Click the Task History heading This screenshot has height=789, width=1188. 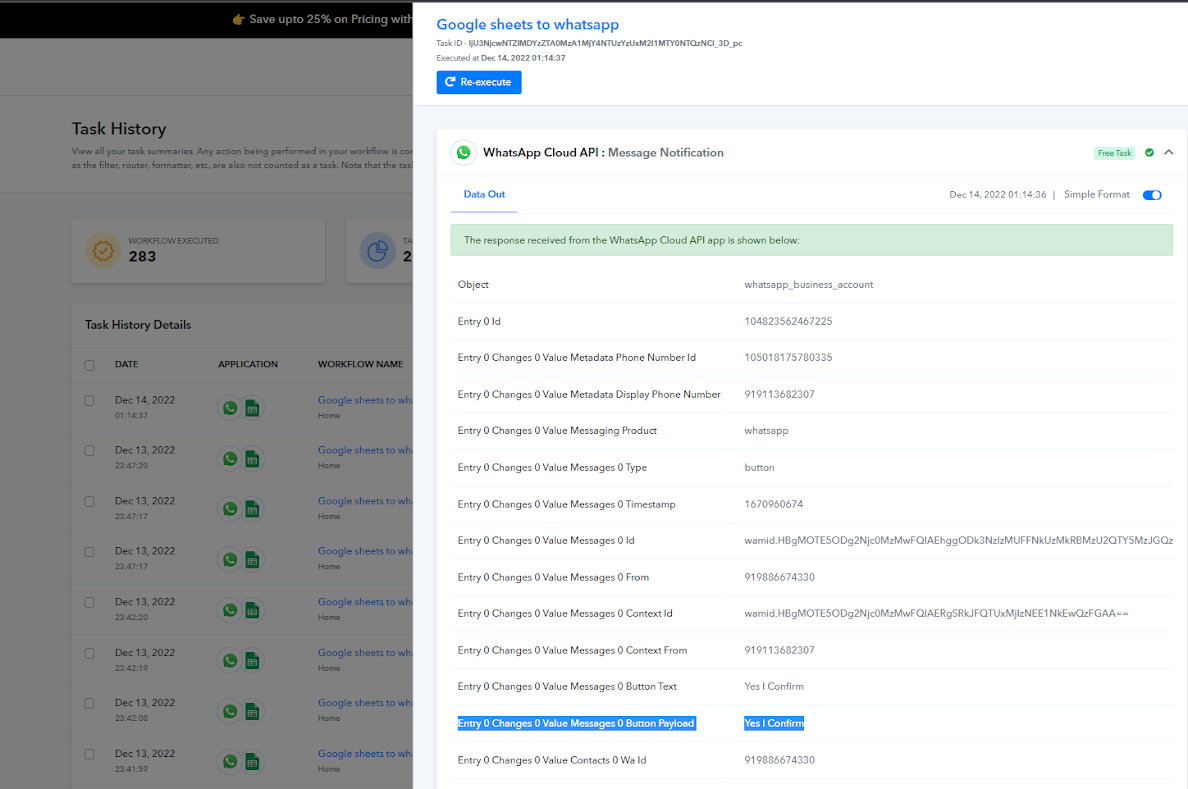119,129
